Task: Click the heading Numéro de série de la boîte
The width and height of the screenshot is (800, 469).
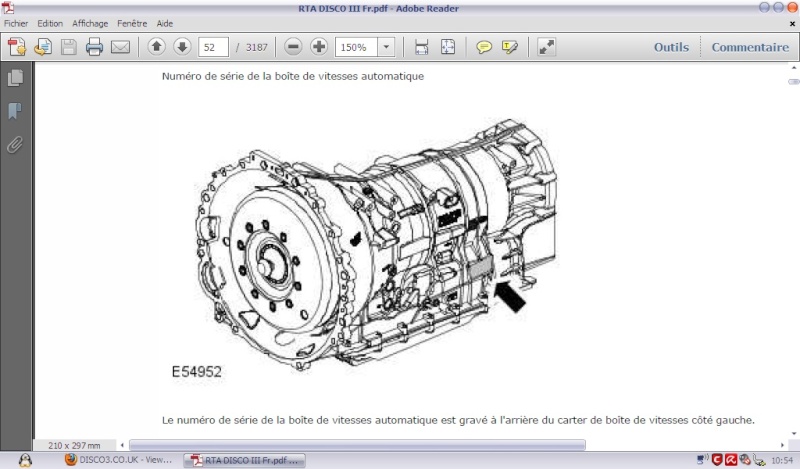Action: coord(293,77)
